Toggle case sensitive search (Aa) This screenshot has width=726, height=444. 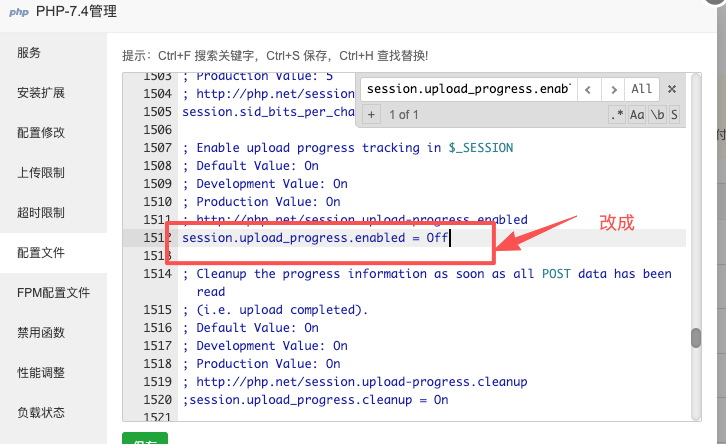click(x=637, y=114)
